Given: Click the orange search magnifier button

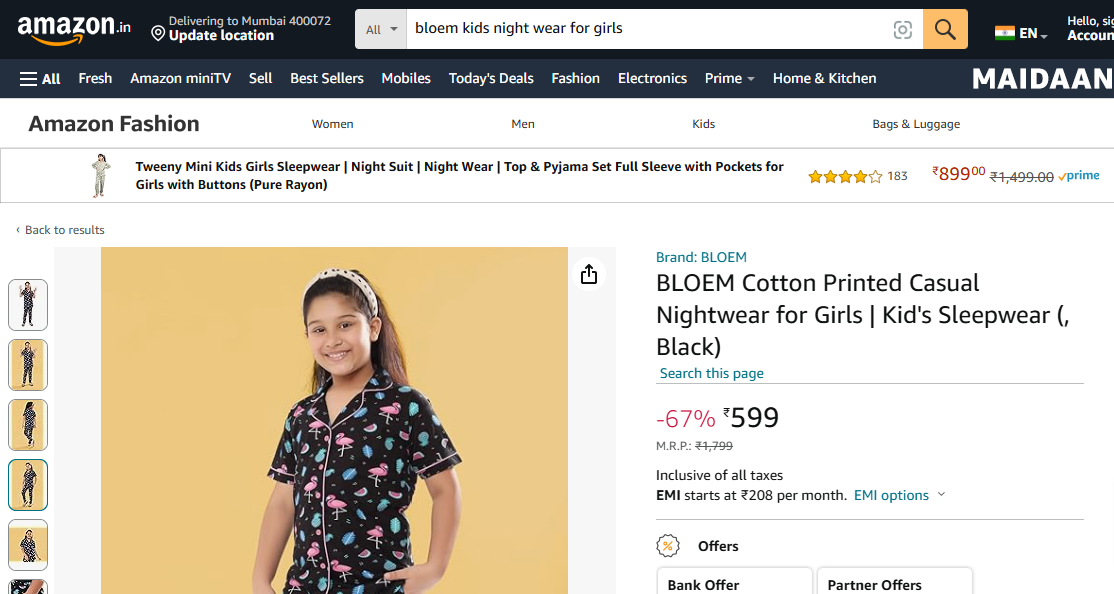Looking at the screenshot, I should [945, 29].
